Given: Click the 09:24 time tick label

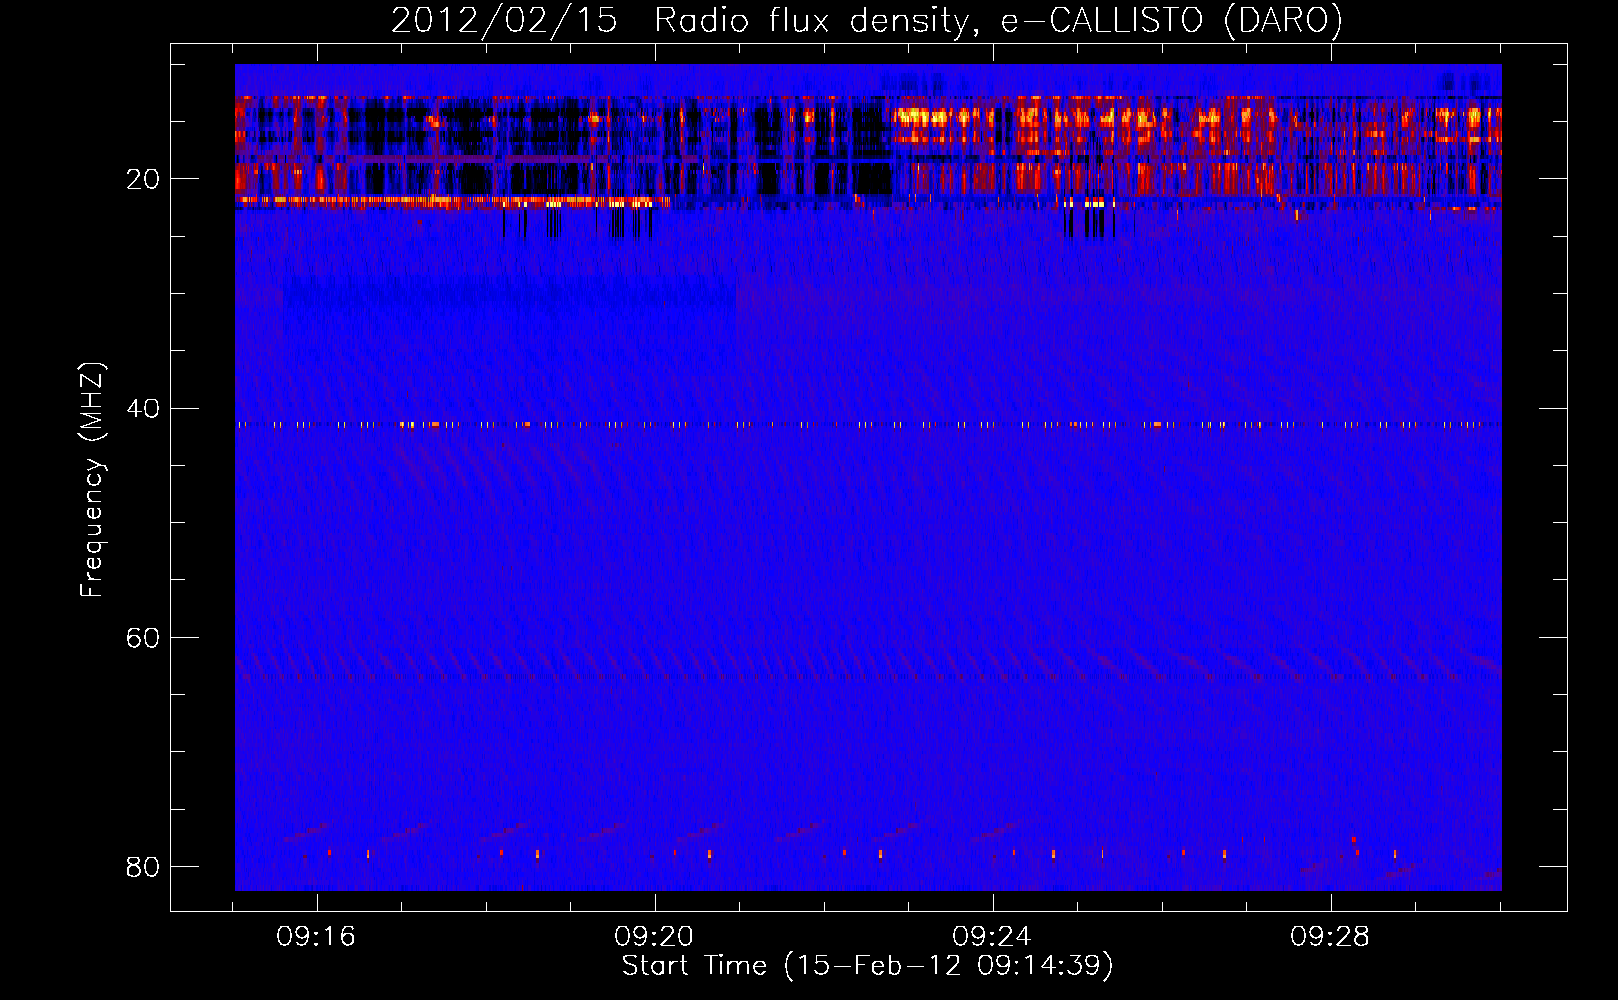Looking at the screenshot, I should (x=992, y=937).
